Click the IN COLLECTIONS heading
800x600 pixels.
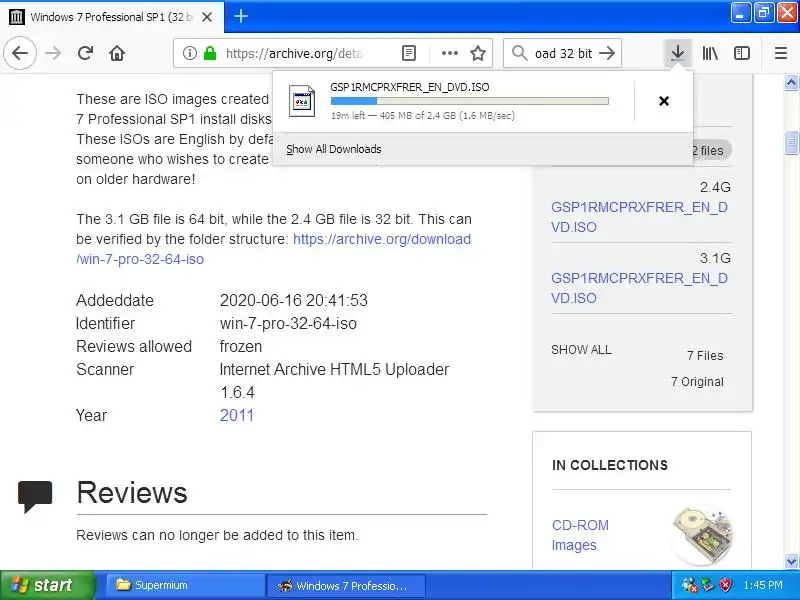pos(610,465)
